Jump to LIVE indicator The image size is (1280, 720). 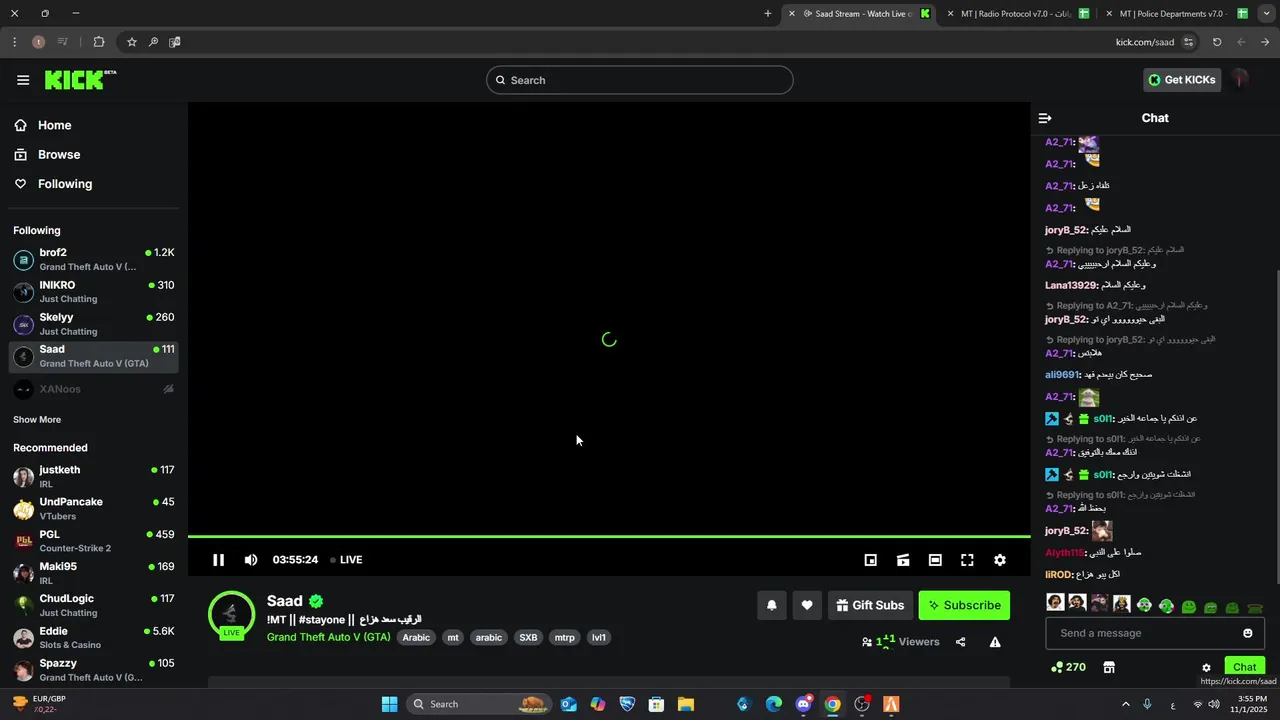point(346,560)
